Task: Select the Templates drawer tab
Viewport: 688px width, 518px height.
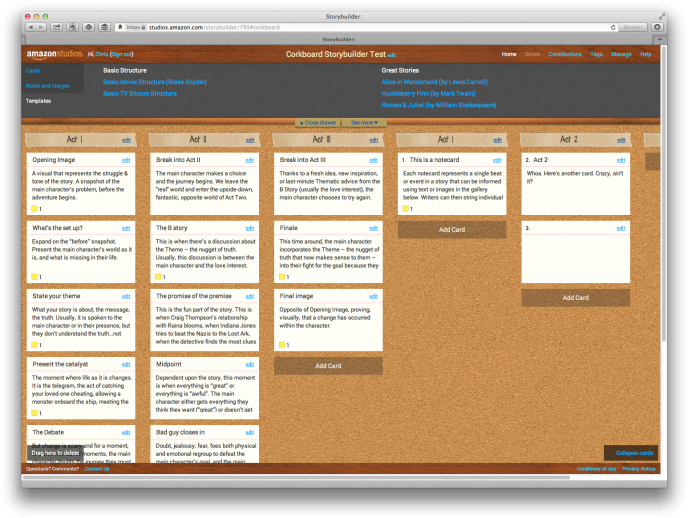Action: [x=38, y=101]
